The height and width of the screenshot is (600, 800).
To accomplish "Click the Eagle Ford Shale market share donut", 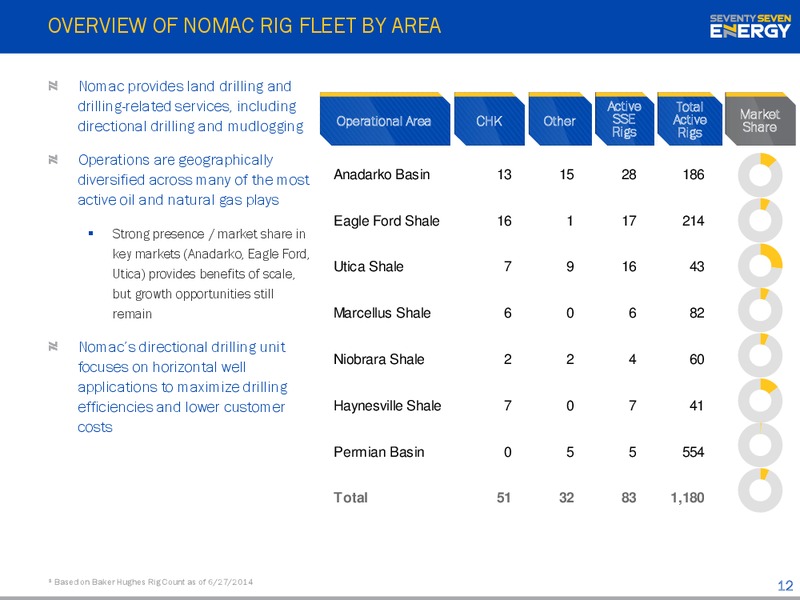I will (760, 220).
